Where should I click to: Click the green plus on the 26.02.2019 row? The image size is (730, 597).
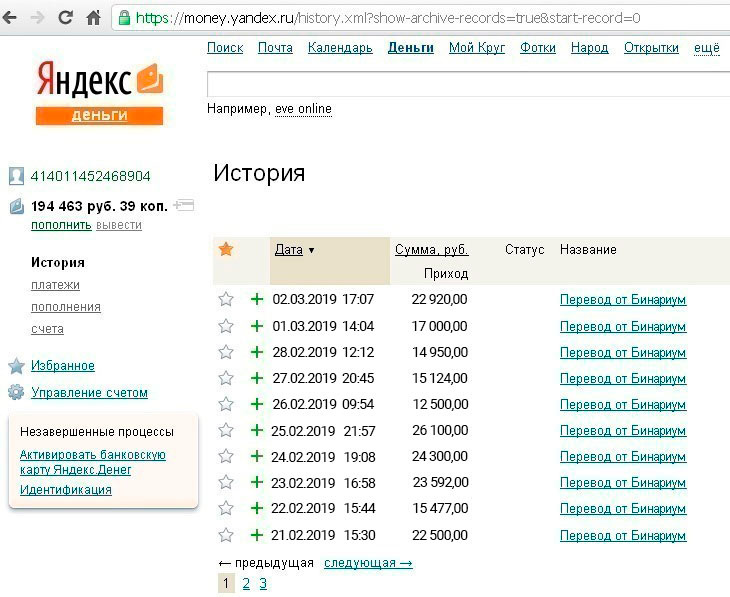point(257,404)
